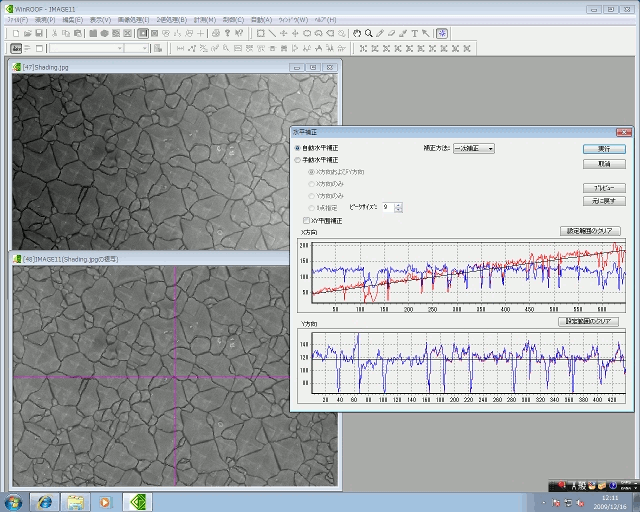This screenshot has height=512, width=640.
Task: Select 1点指定 radio option
Action: tap(311, 208)
